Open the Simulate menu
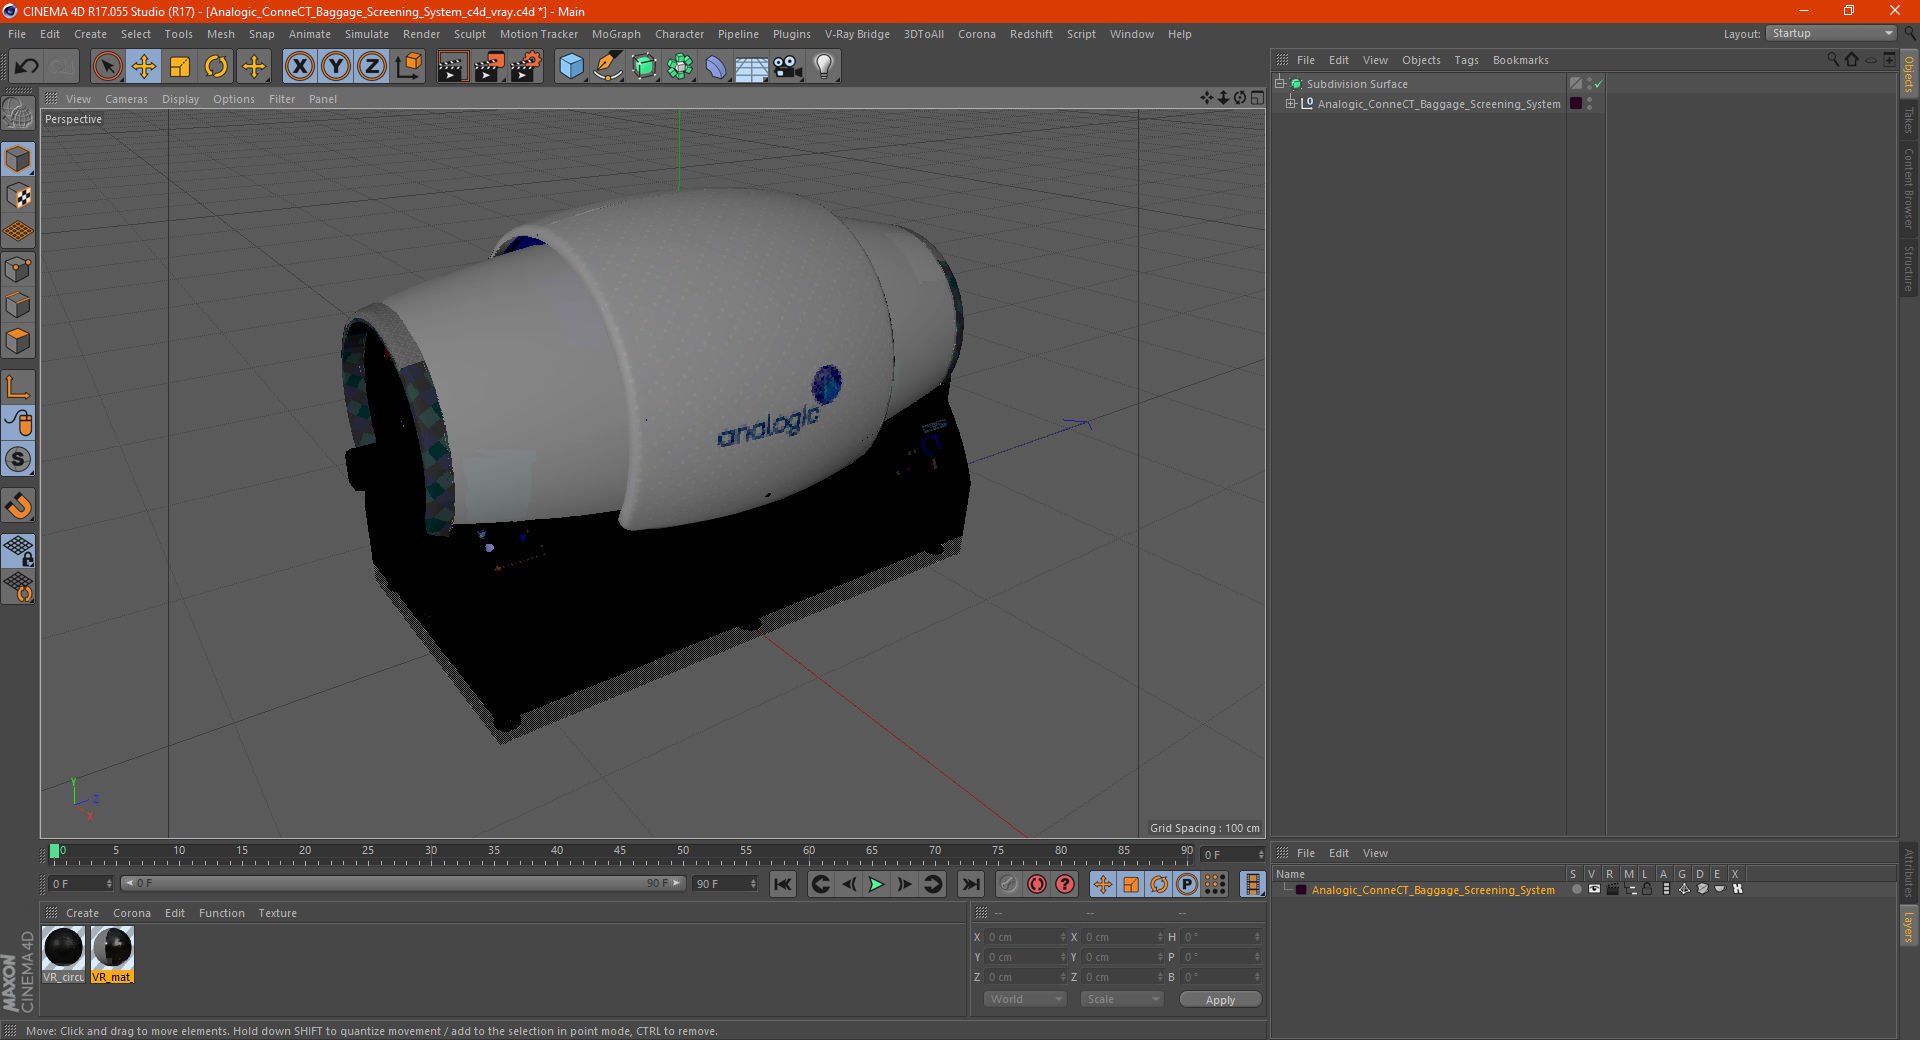 pyautogui.click(x=367, y=34)
